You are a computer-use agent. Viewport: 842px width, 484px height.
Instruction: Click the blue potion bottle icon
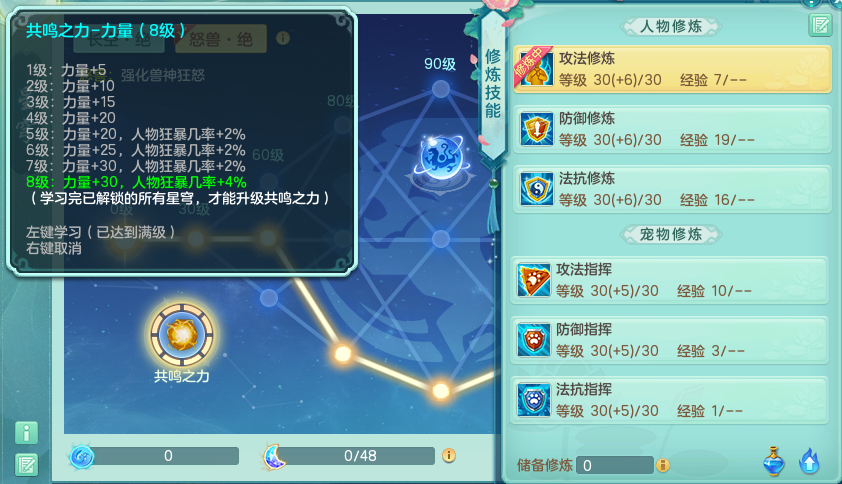[x=774, y=461]
